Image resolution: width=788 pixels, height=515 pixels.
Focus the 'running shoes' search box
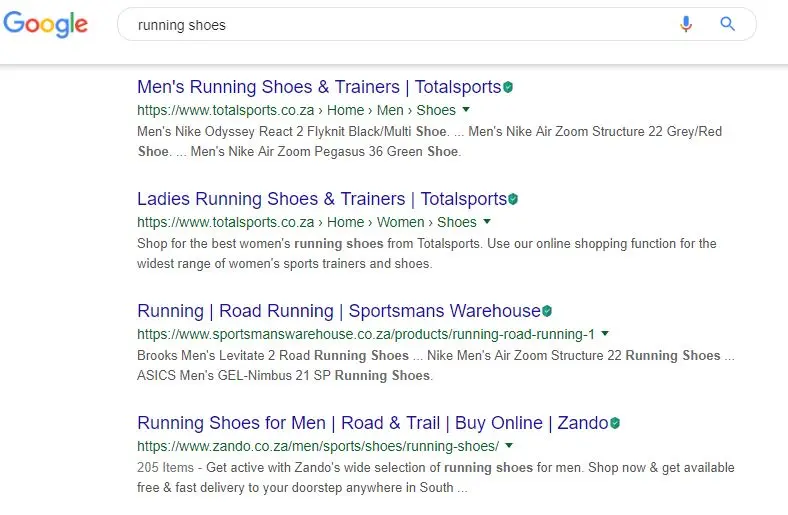[x=400, y=25]
